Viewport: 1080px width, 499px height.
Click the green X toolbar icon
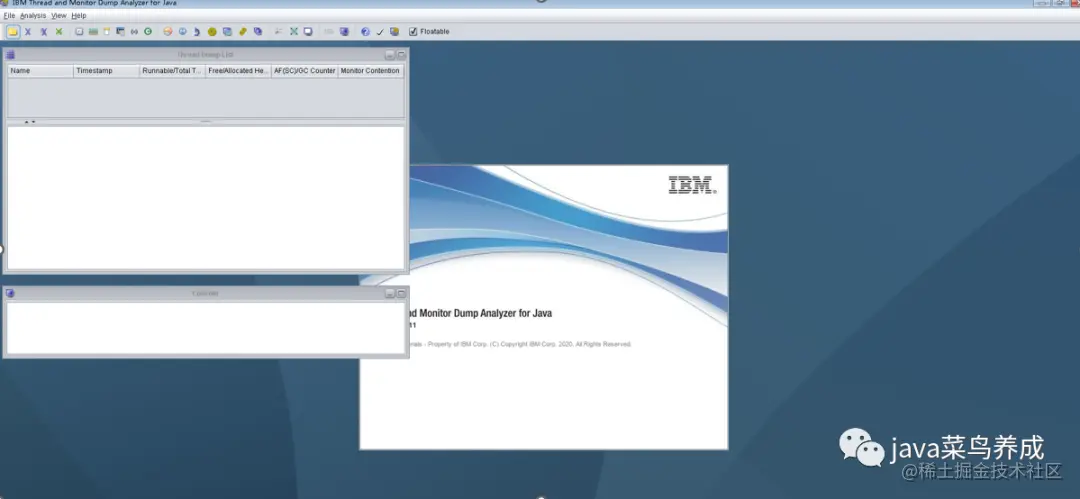click(x=59, y=32)
